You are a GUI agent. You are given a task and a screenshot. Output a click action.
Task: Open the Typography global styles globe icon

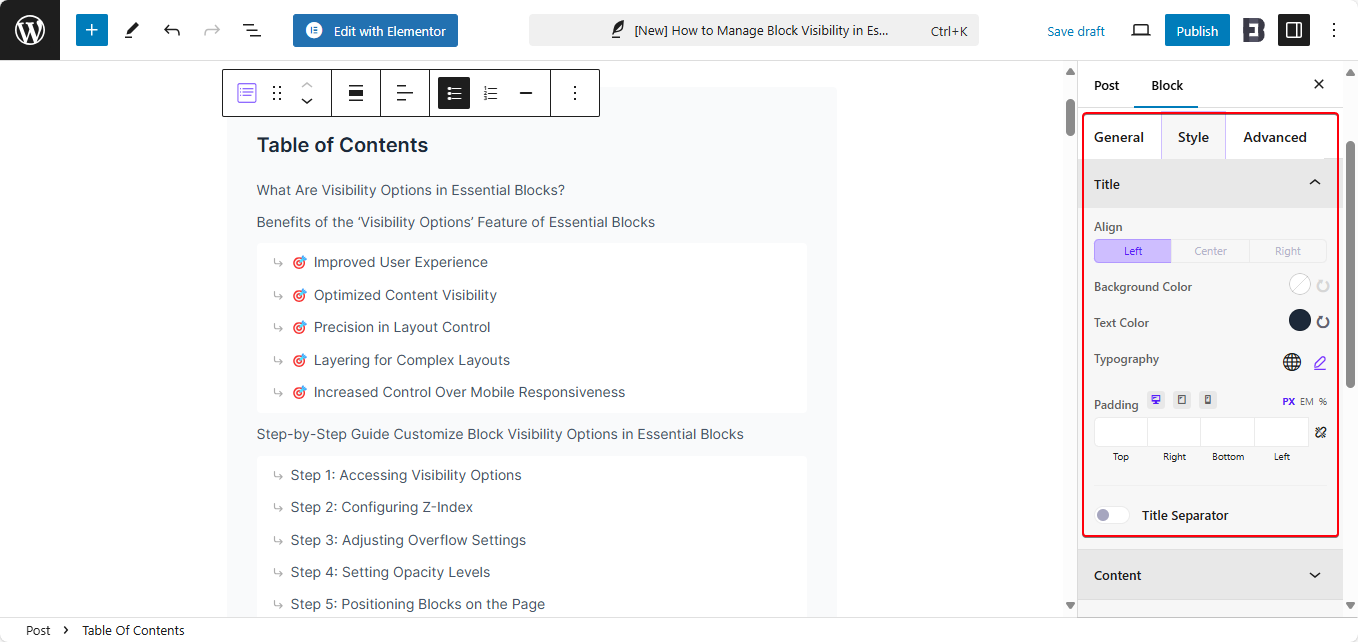[1292, 362]
